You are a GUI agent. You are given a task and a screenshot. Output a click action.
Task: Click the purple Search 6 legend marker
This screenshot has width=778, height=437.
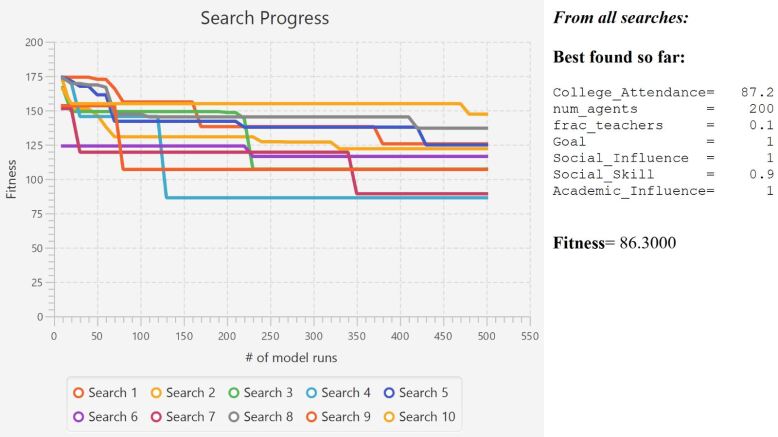point(78,417)
